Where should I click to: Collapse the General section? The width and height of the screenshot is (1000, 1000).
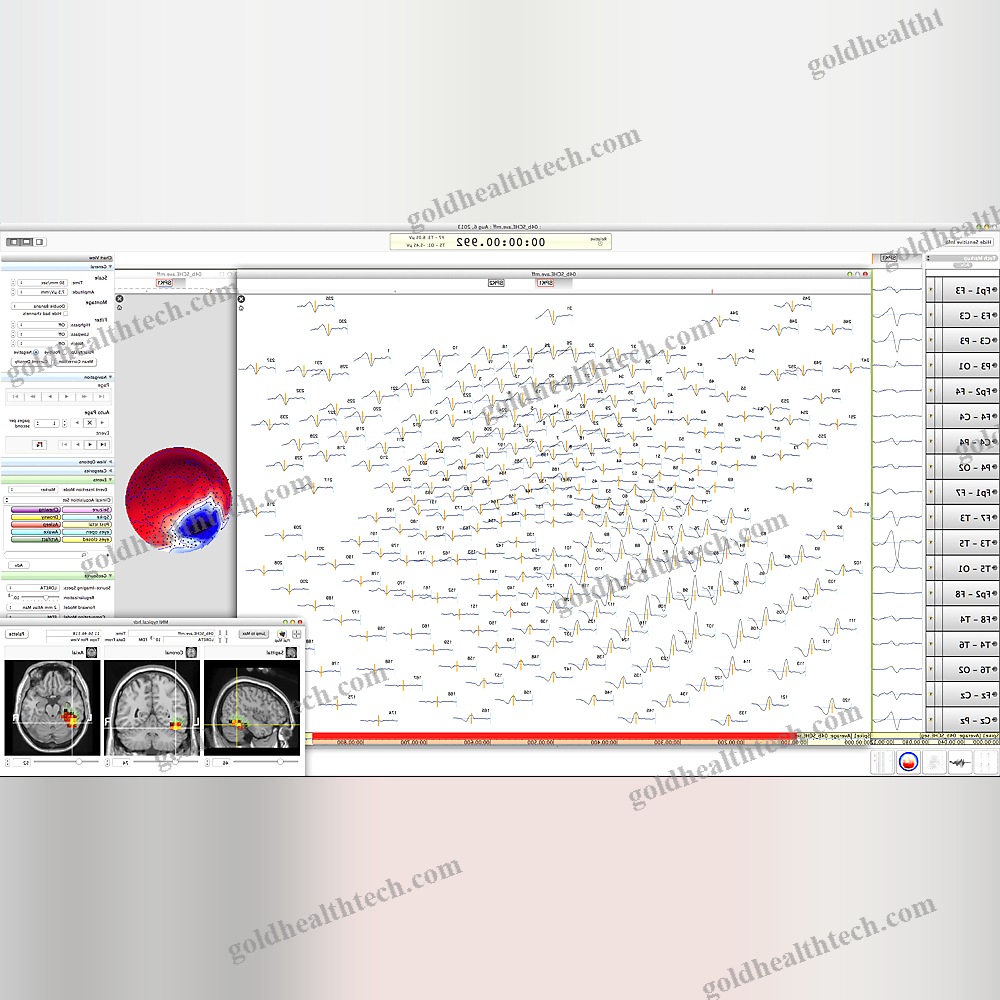(110, 267)
